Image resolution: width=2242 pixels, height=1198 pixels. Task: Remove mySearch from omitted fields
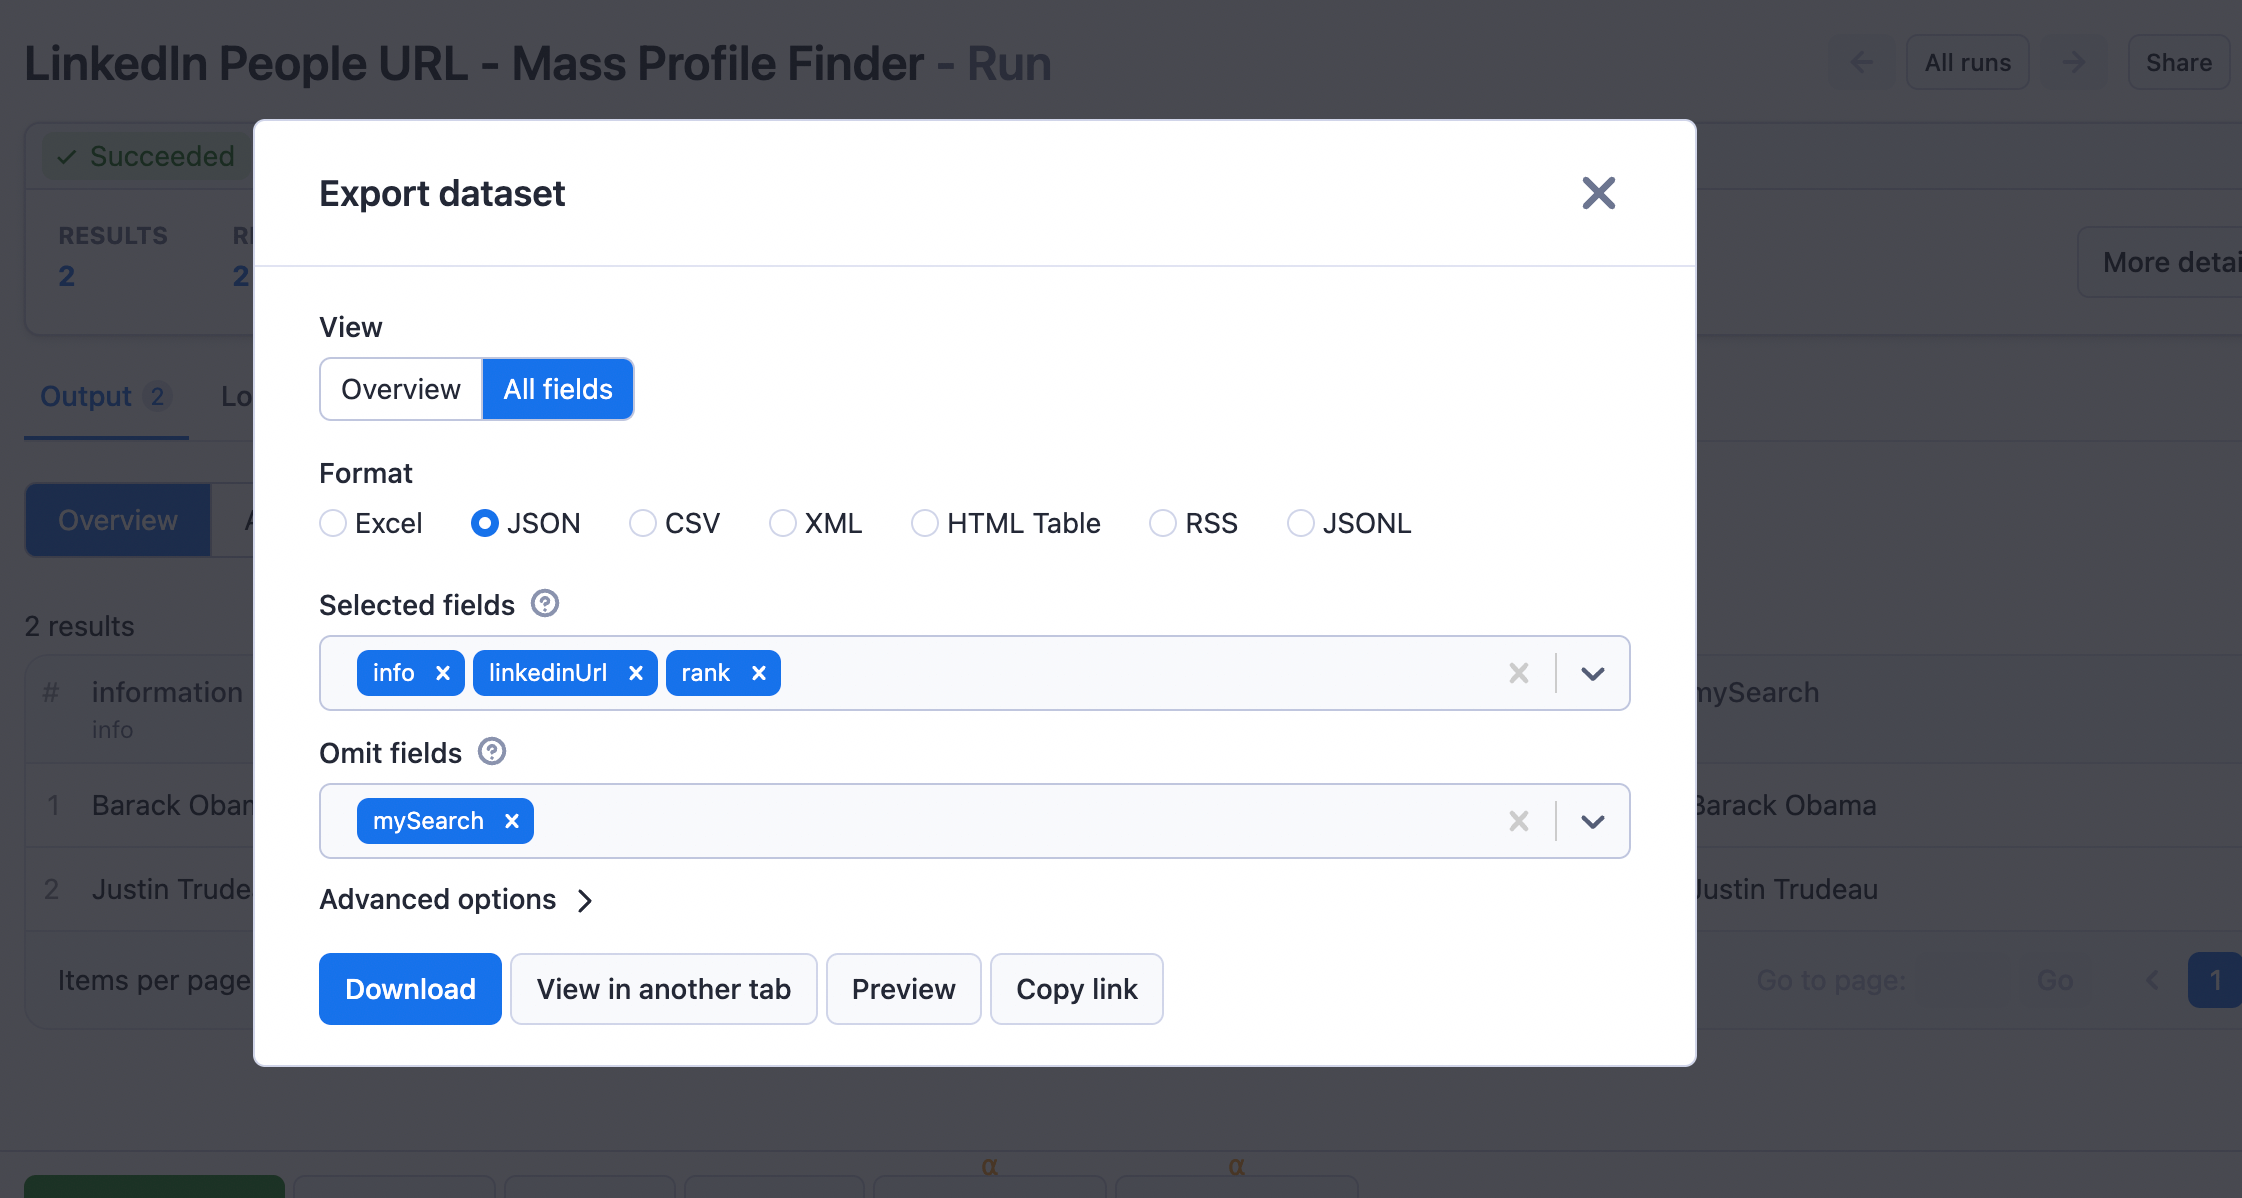tap(512, 820)
